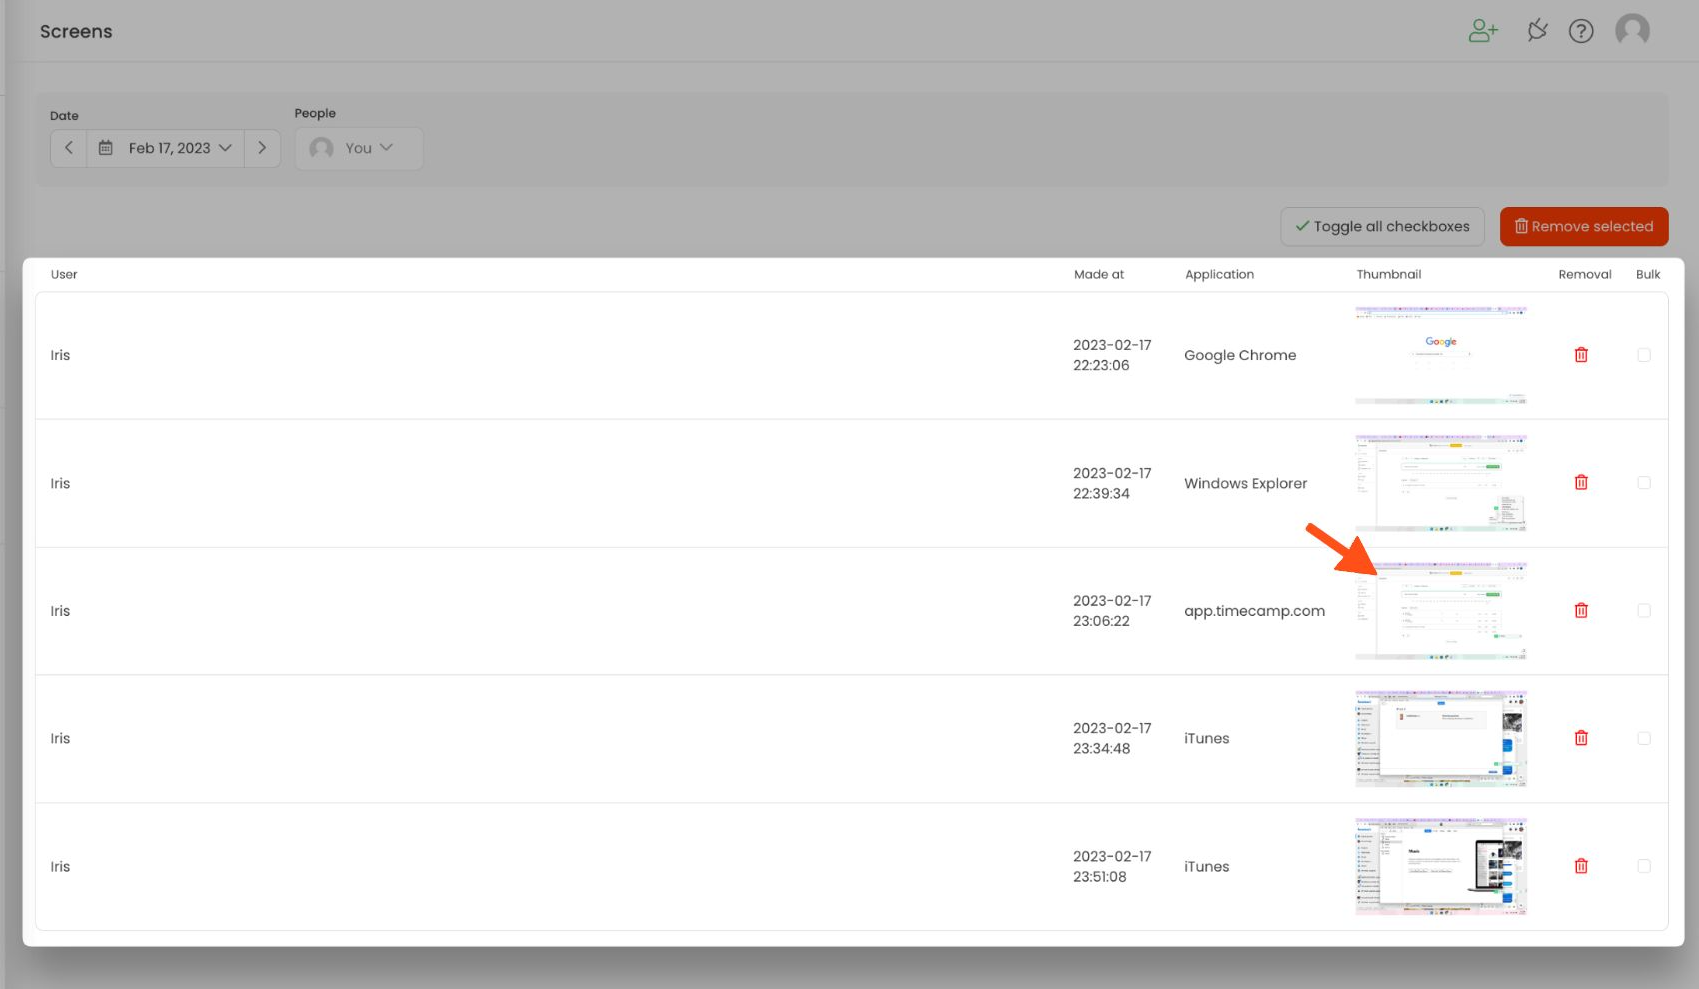Click the timestamp '2023-02-17 23:51:08'

pyautogui.click(x=1112, y=866)
